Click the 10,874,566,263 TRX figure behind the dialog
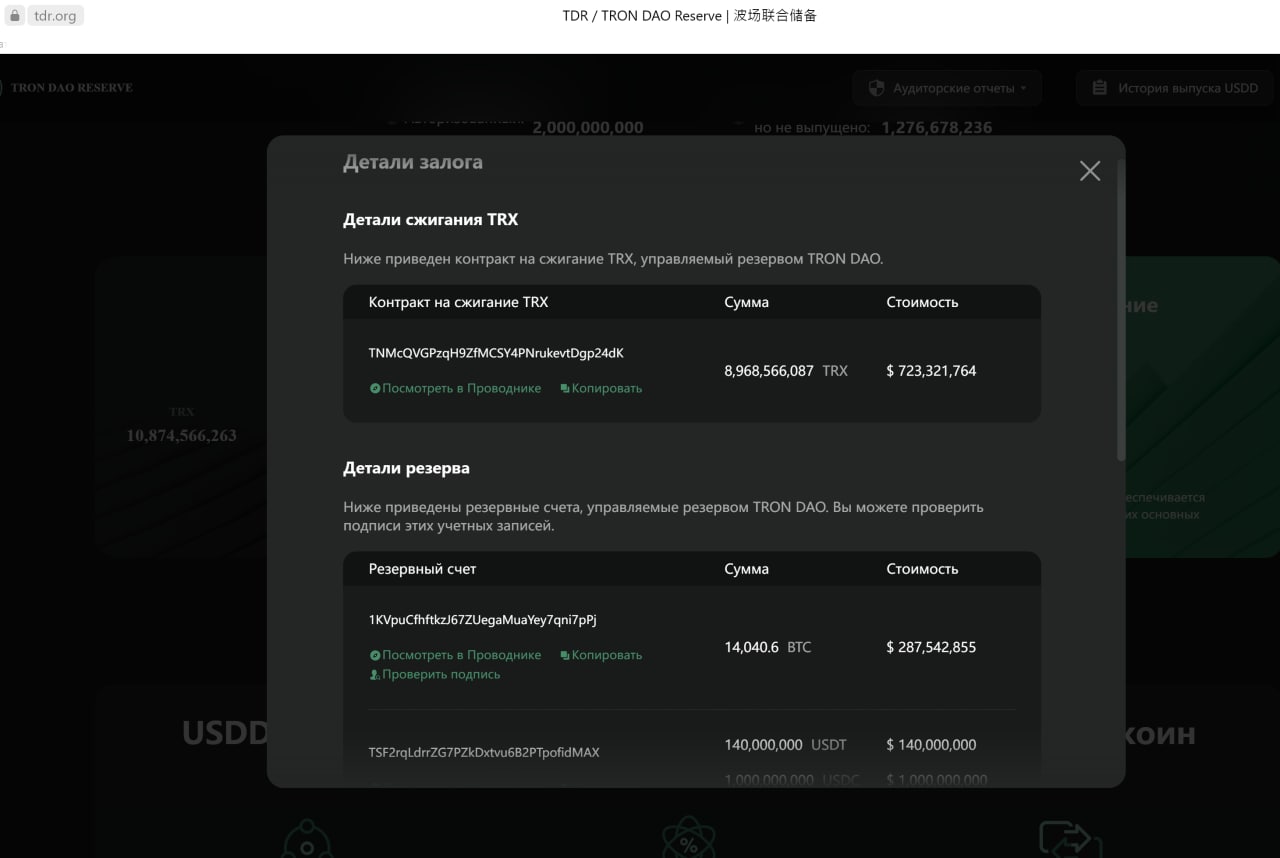1280x858 pixels. (182, 436)
